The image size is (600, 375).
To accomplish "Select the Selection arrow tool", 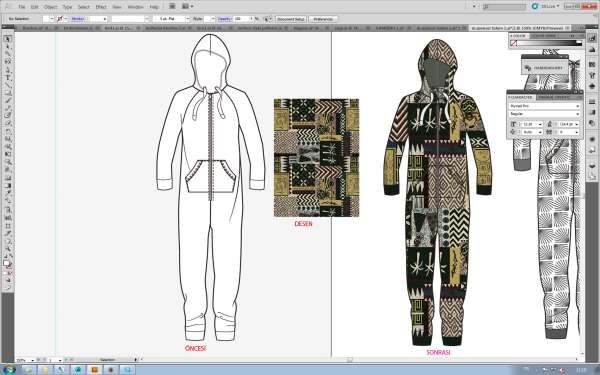I will coord(7,39).
